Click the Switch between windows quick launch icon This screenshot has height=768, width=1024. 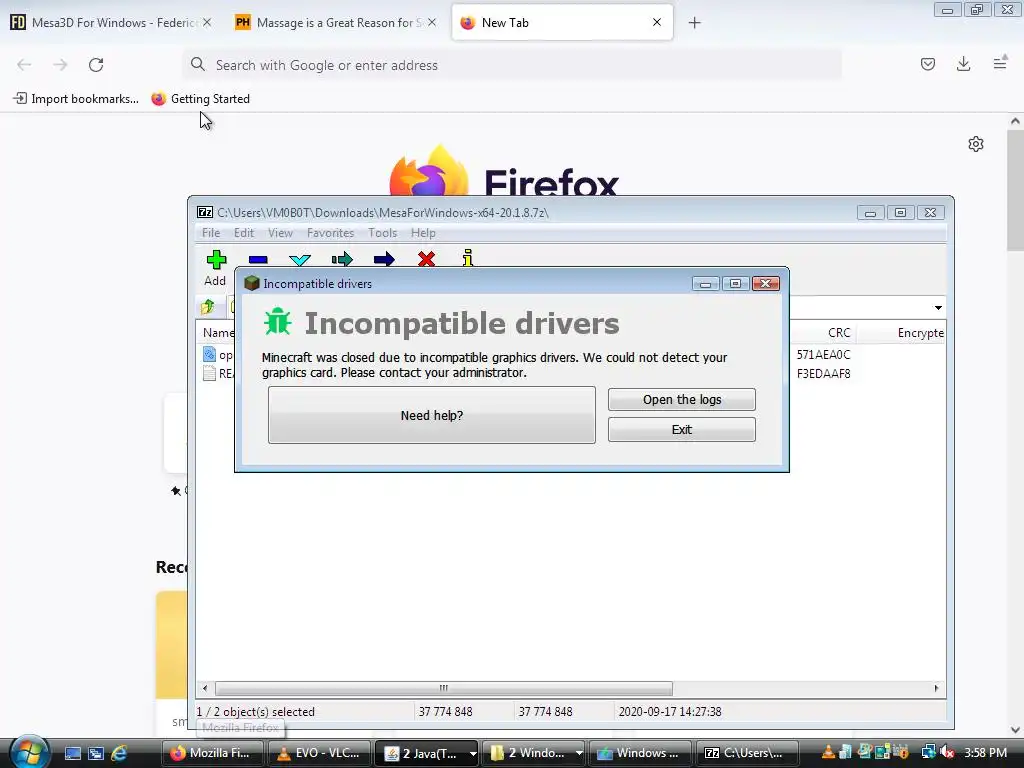click(x=96, y=753)
